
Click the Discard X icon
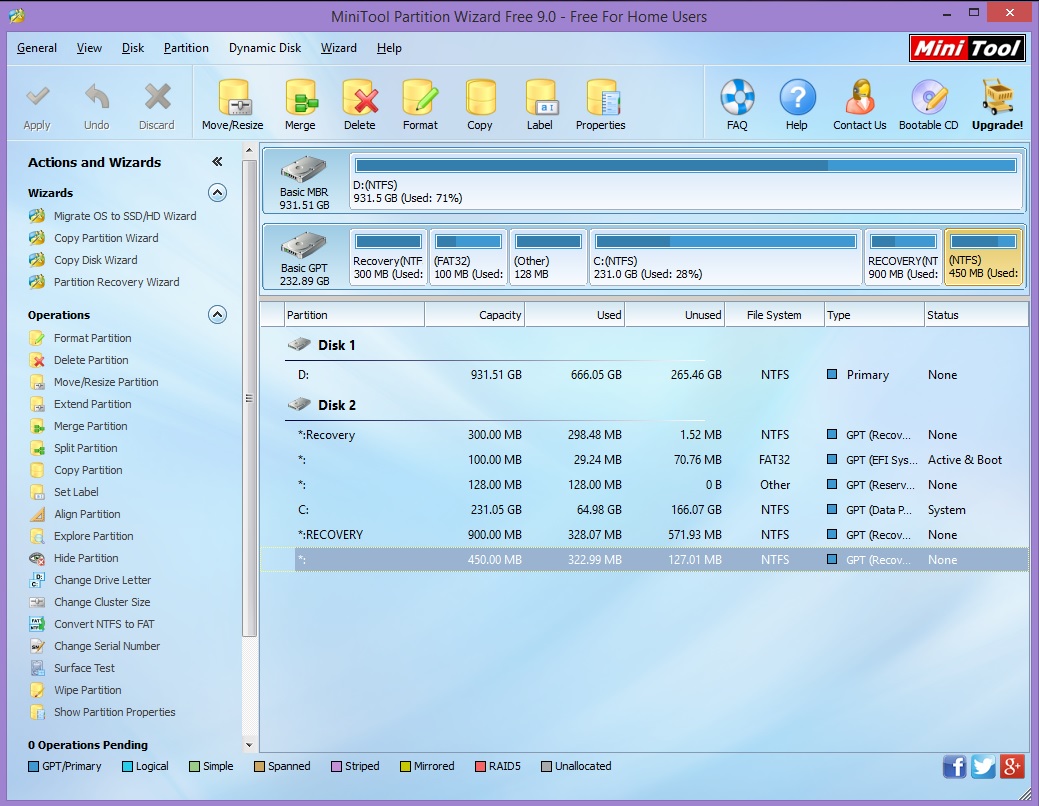[157, 107]
